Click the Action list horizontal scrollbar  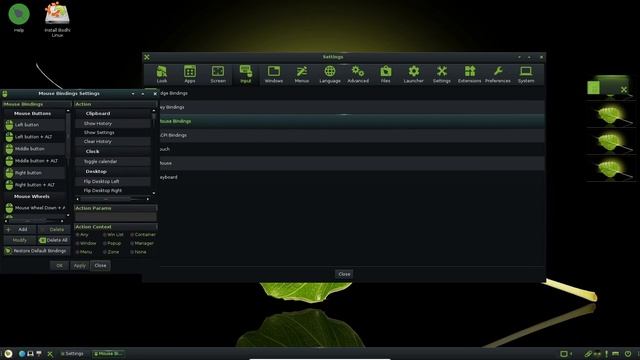click(x=113, y=199)
